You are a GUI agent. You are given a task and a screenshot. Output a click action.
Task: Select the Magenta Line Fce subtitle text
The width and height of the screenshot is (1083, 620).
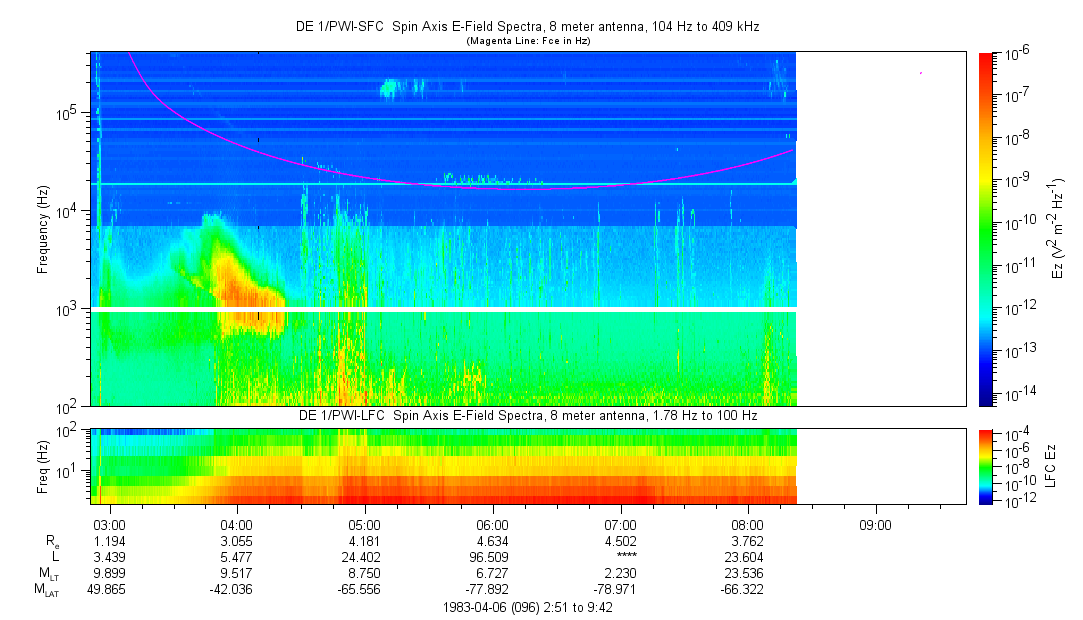pos(530,40)
